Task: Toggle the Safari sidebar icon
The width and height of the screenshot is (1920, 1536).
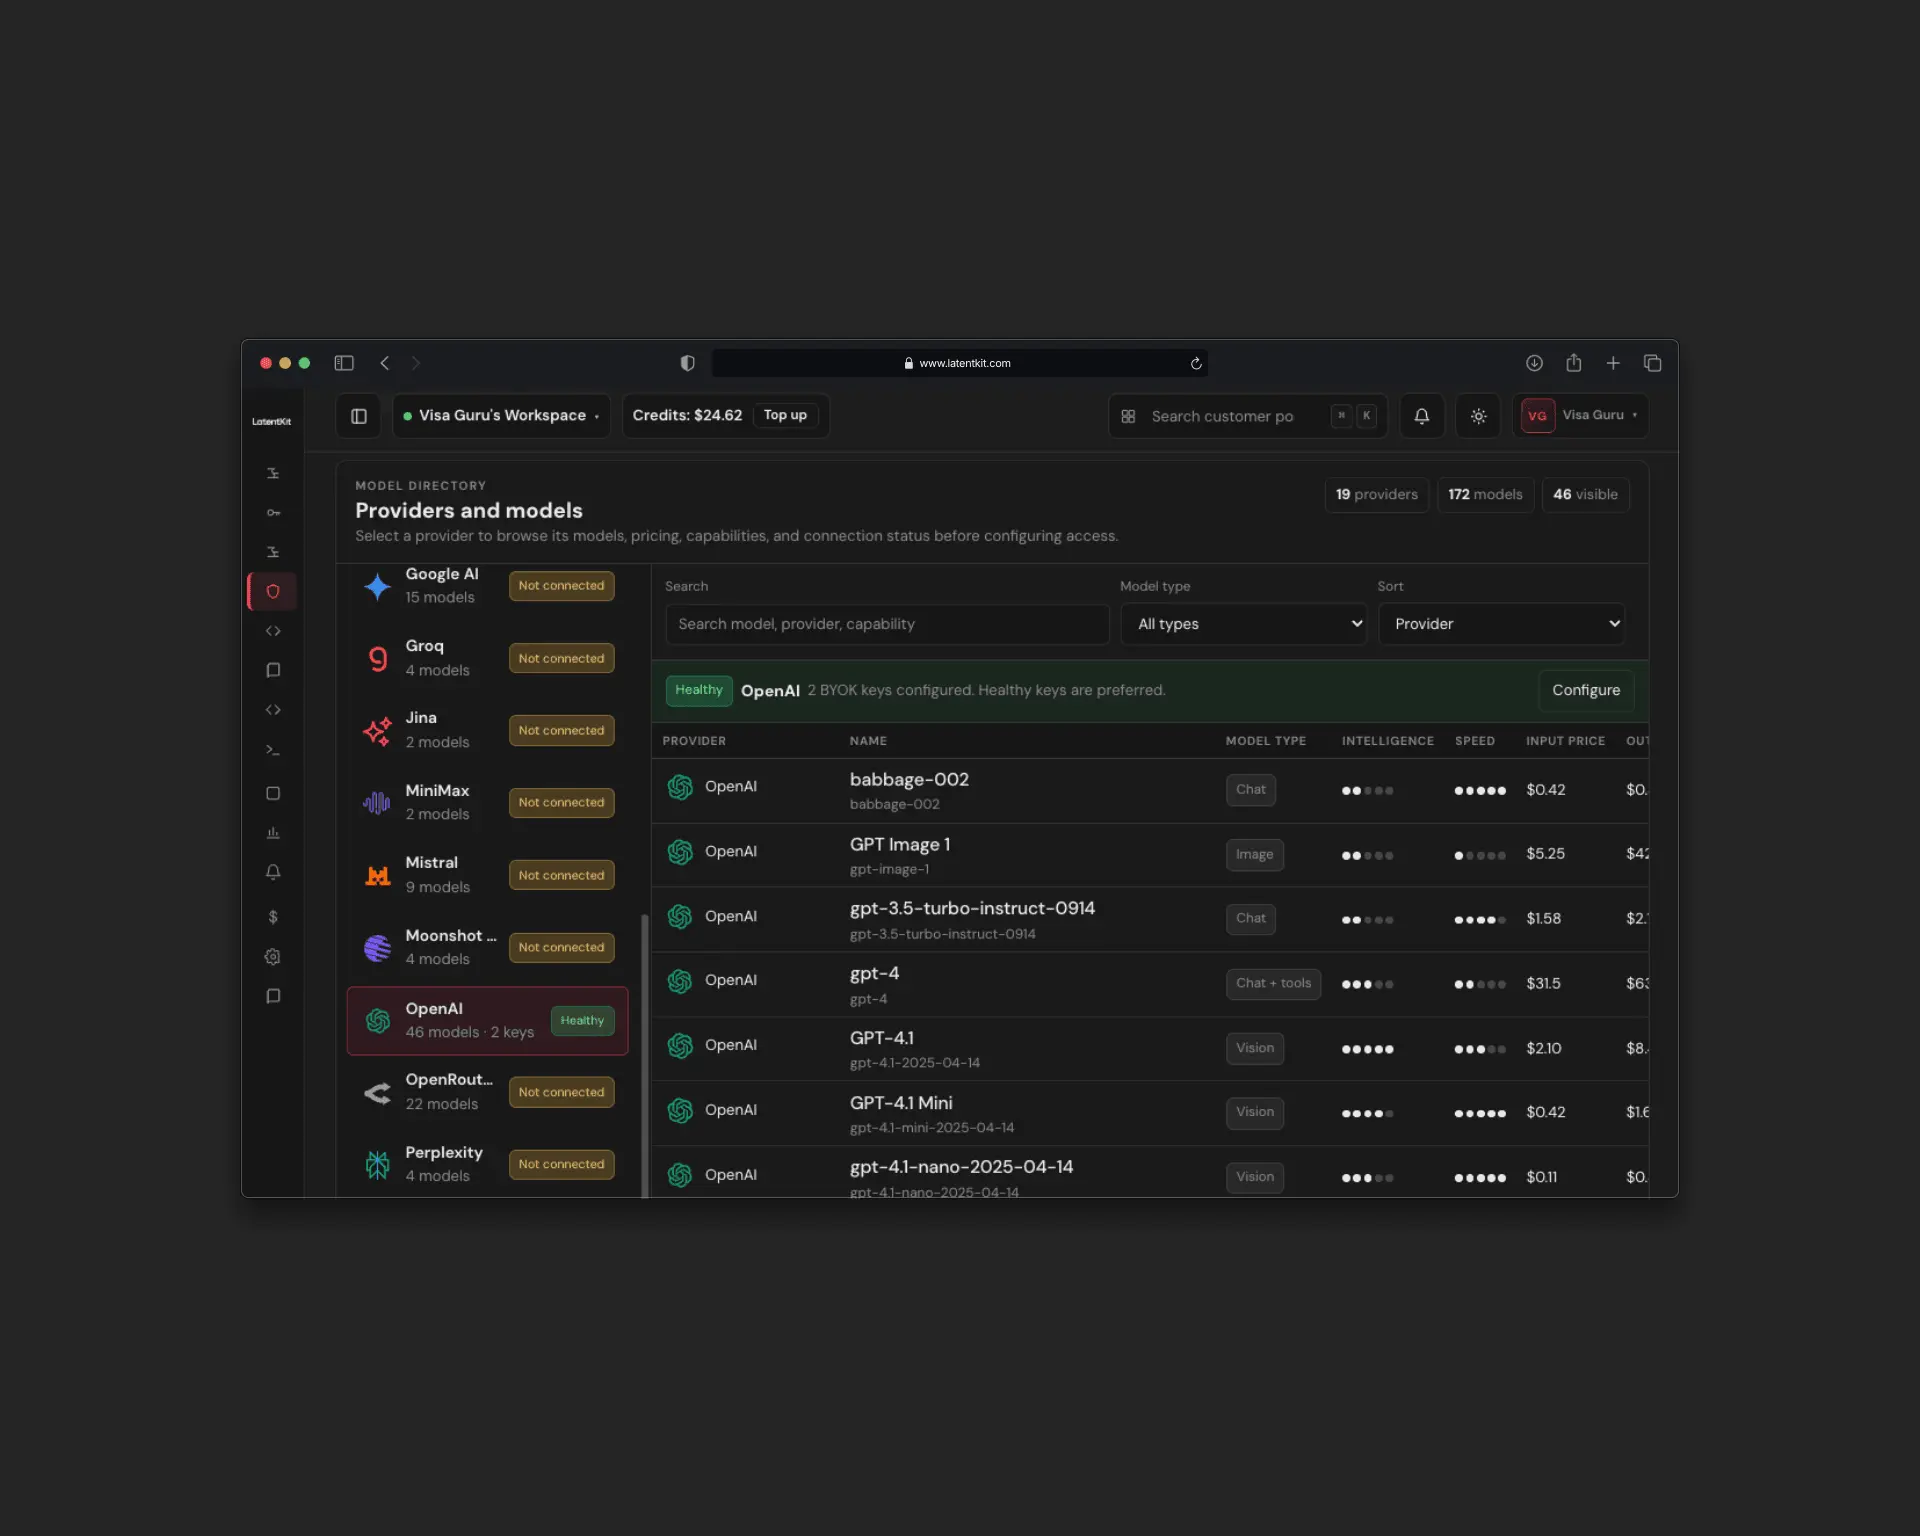Action: [x=344, y=363]
